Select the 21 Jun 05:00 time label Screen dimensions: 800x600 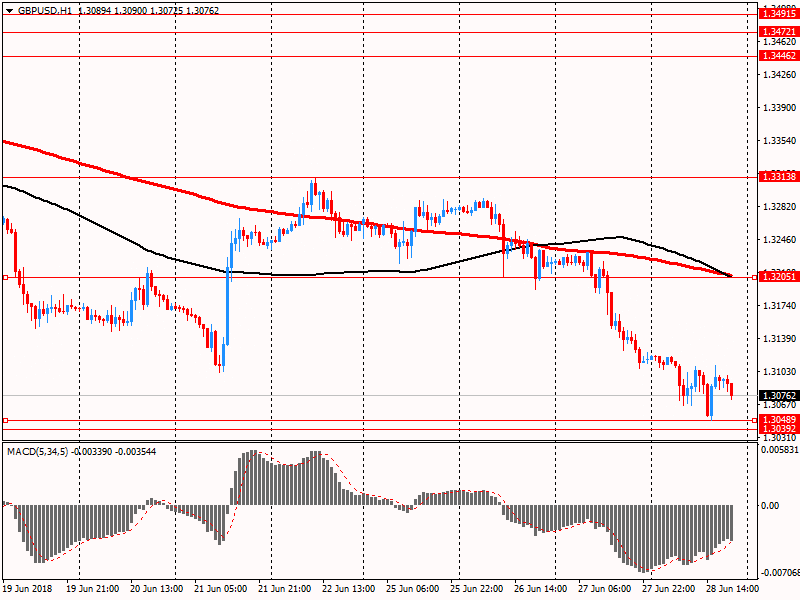pyautogui.click(x=221, y=589)
